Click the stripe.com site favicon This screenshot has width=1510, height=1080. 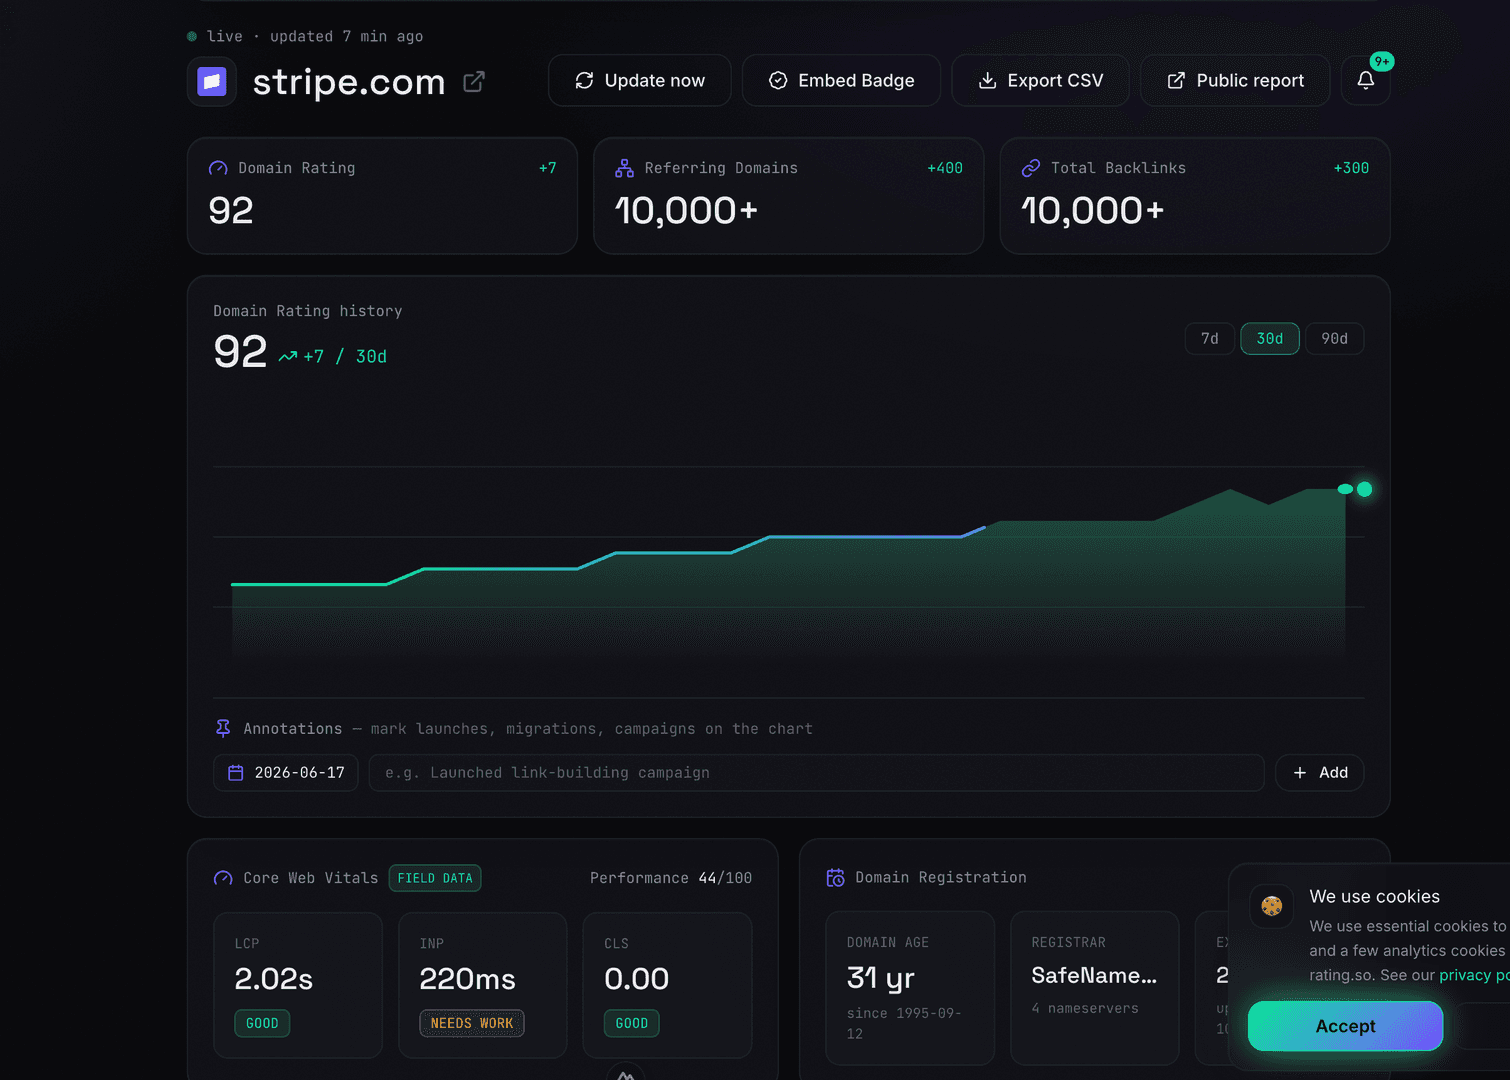(x=212, y=81)
